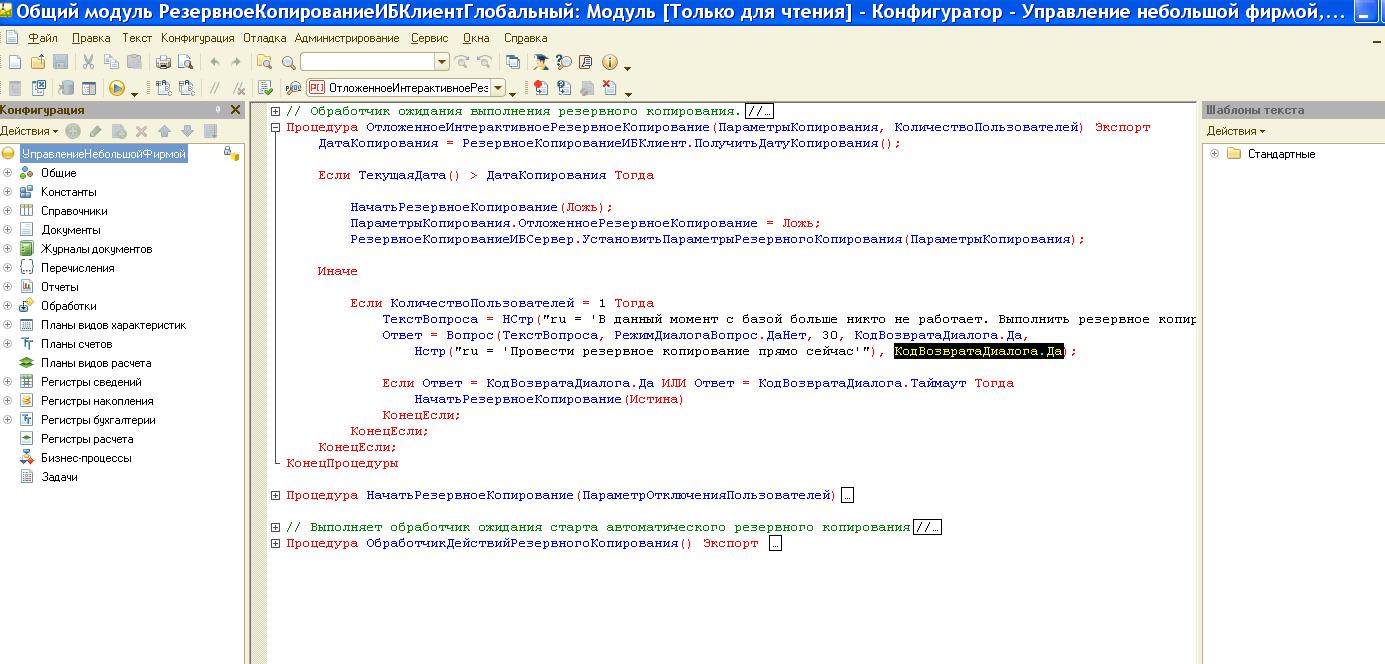Click the Go to procedure icon
The image size is (1385, 664).
292,88
